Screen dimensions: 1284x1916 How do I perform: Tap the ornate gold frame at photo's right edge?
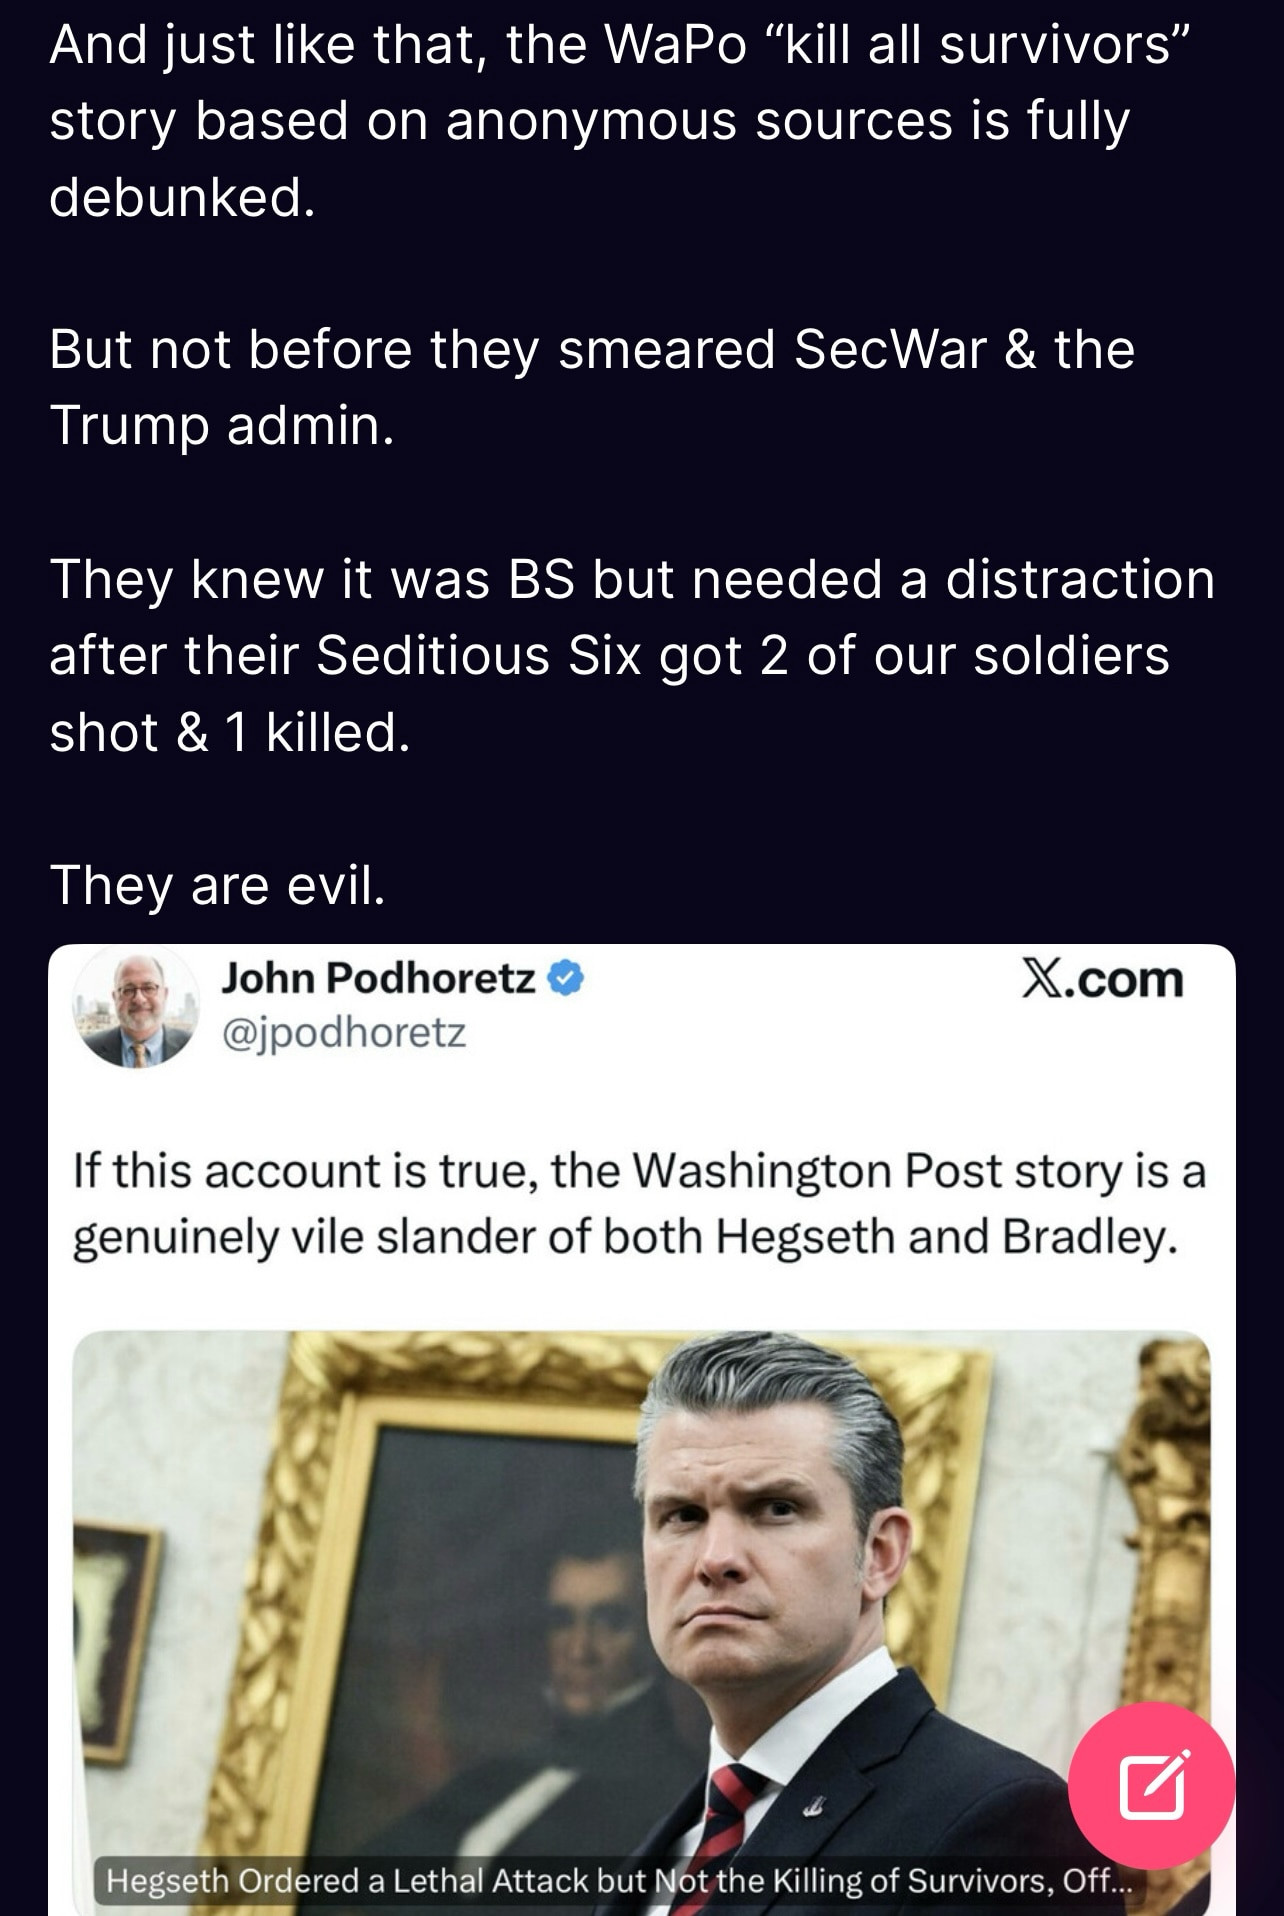click(x=1172, y=1560)
